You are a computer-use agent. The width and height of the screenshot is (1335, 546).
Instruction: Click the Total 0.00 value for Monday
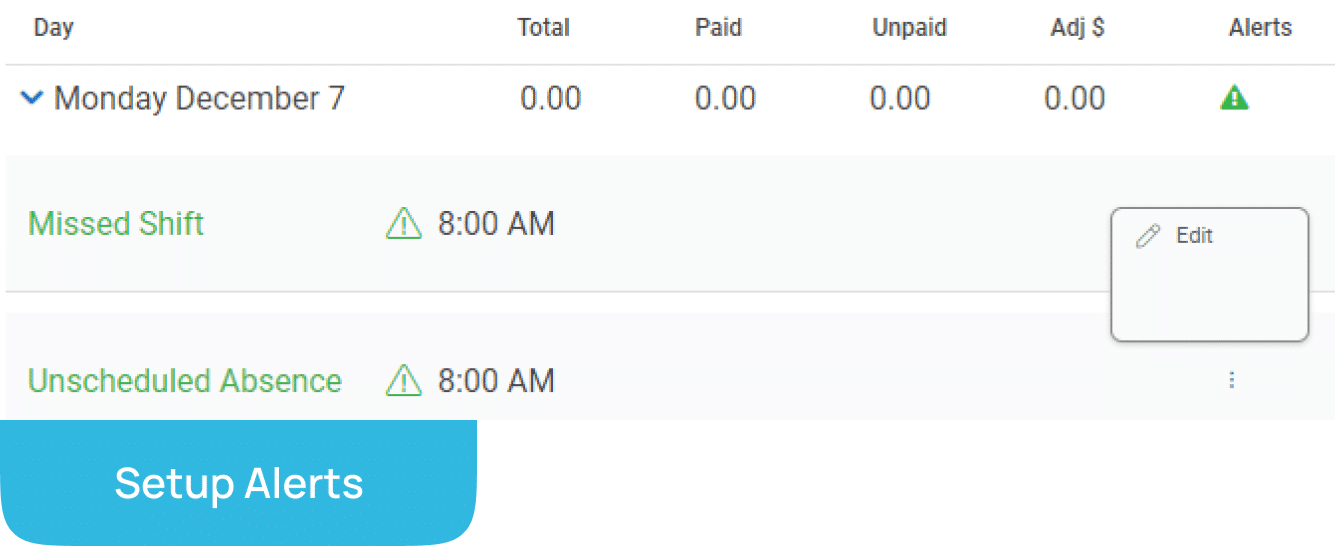coord(550,98)
